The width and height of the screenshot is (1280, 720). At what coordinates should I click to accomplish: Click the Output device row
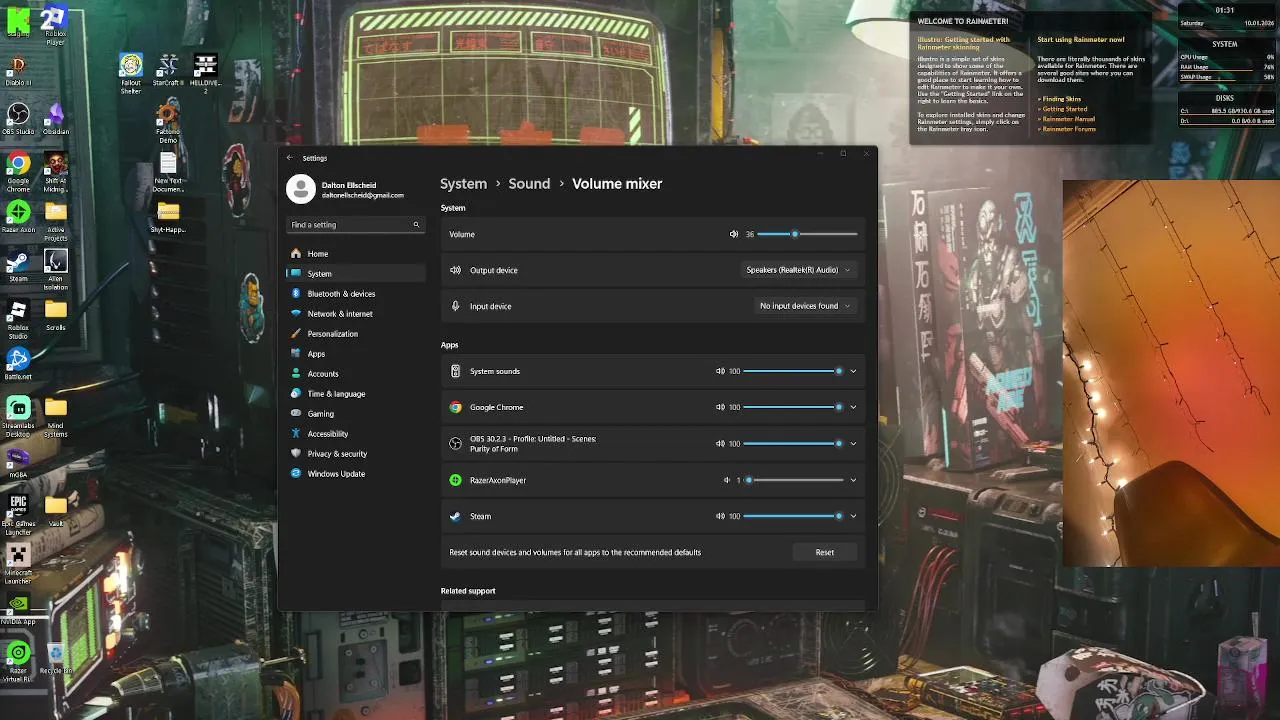tap(653, 270)
